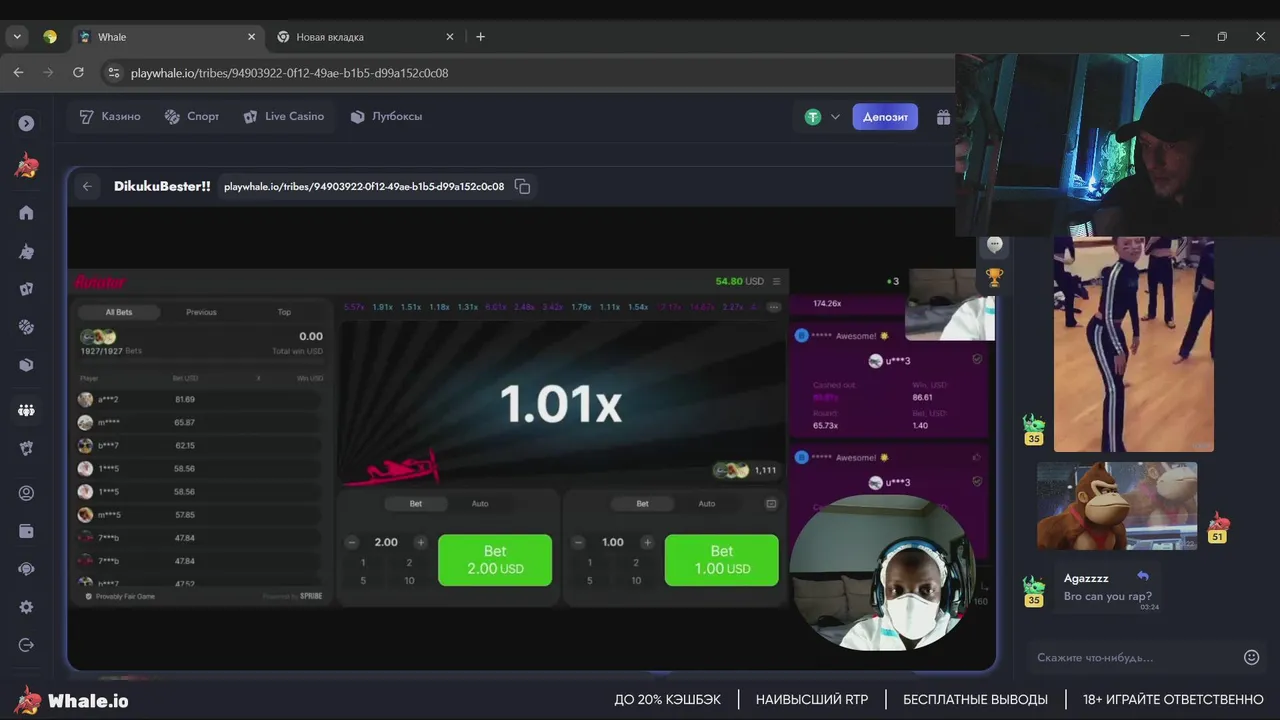Open the Donkey Kong GIF in chat

[1117, 505]
